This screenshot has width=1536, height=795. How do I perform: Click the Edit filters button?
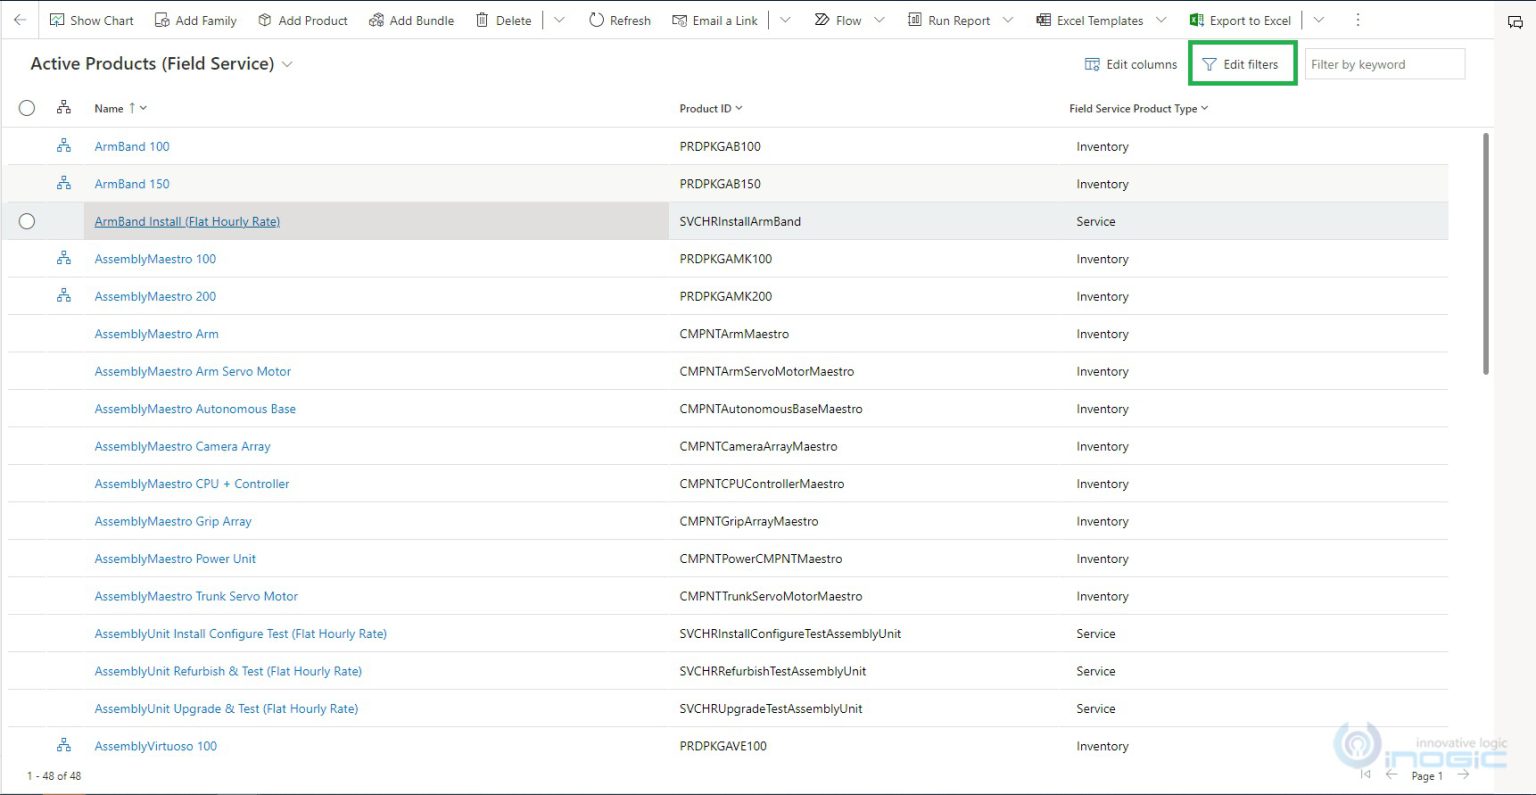tap(1240, 64)
